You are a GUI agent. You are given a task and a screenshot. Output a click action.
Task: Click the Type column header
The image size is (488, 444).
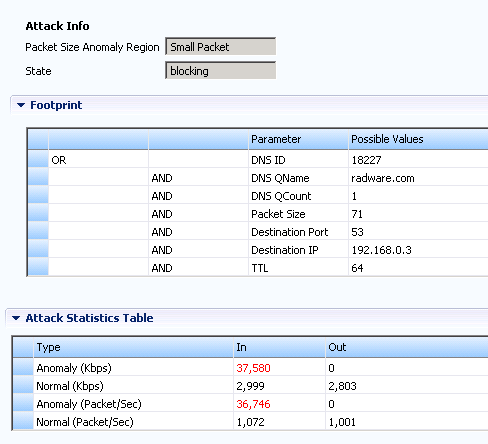(x=133, y=347)
